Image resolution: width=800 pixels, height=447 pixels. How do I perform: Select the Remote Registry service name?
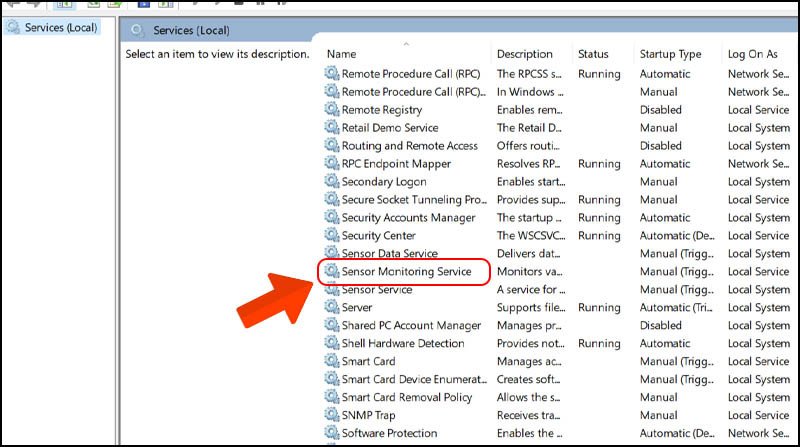(382, 110)
